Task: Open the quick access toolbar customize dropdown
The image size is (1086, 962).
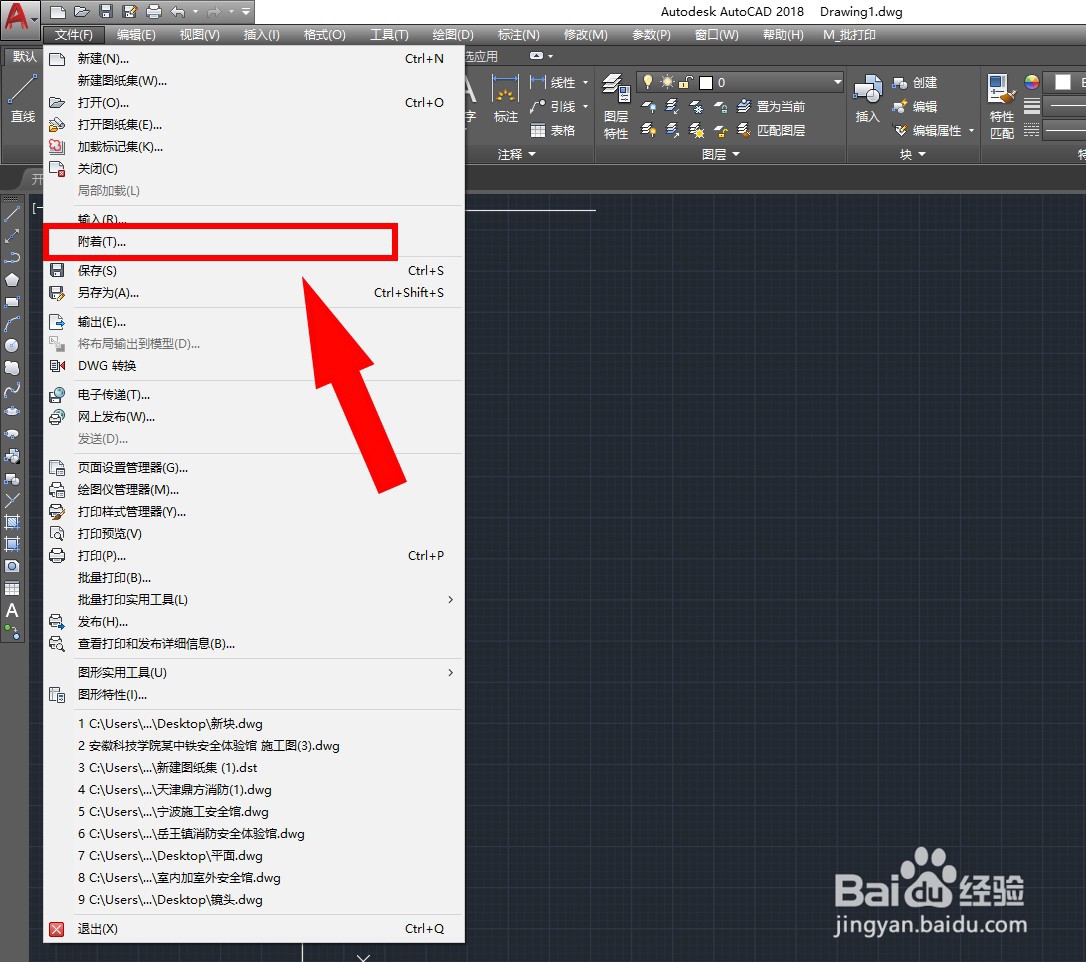Action: (x=246, y=11)
